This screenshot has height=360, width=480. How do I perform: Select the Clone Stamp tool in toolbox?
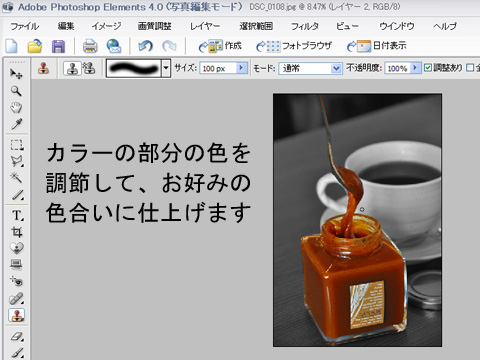16,315
